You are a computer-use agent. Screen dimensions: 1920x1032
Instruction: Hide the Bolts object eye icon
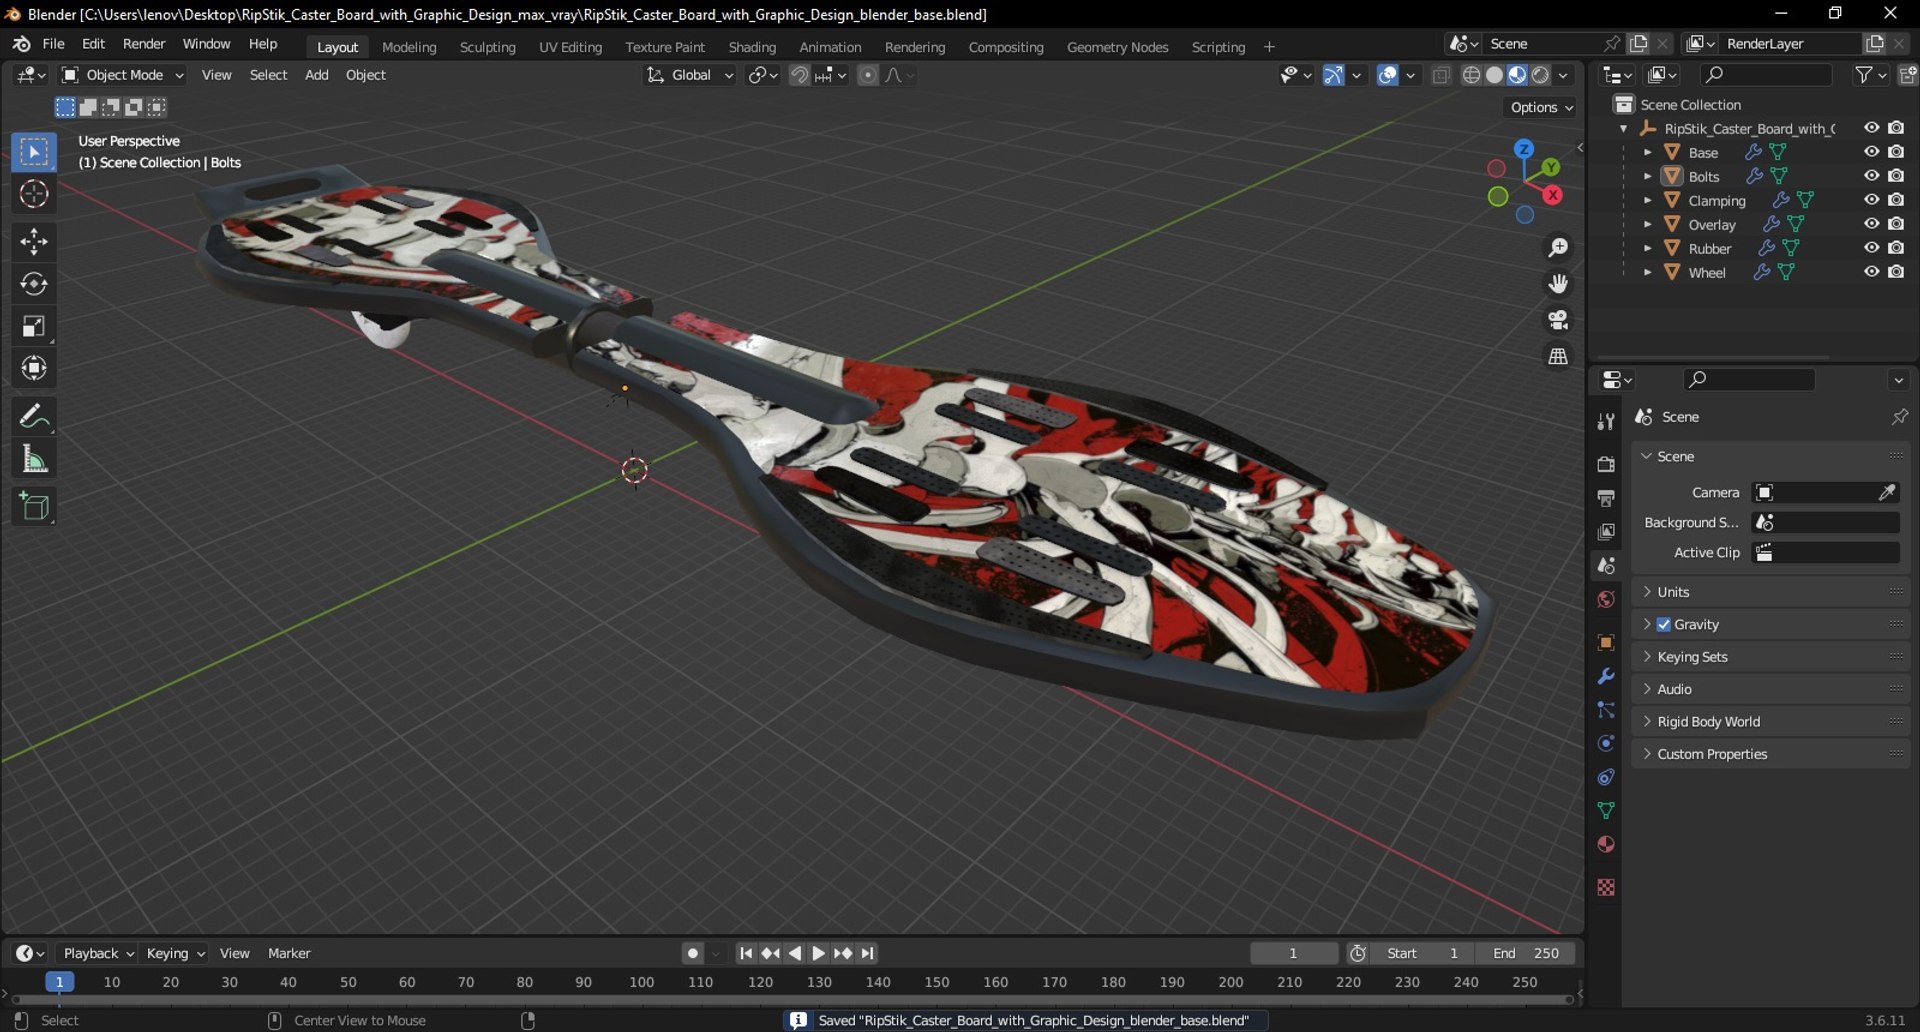[x=1871, y=176]
